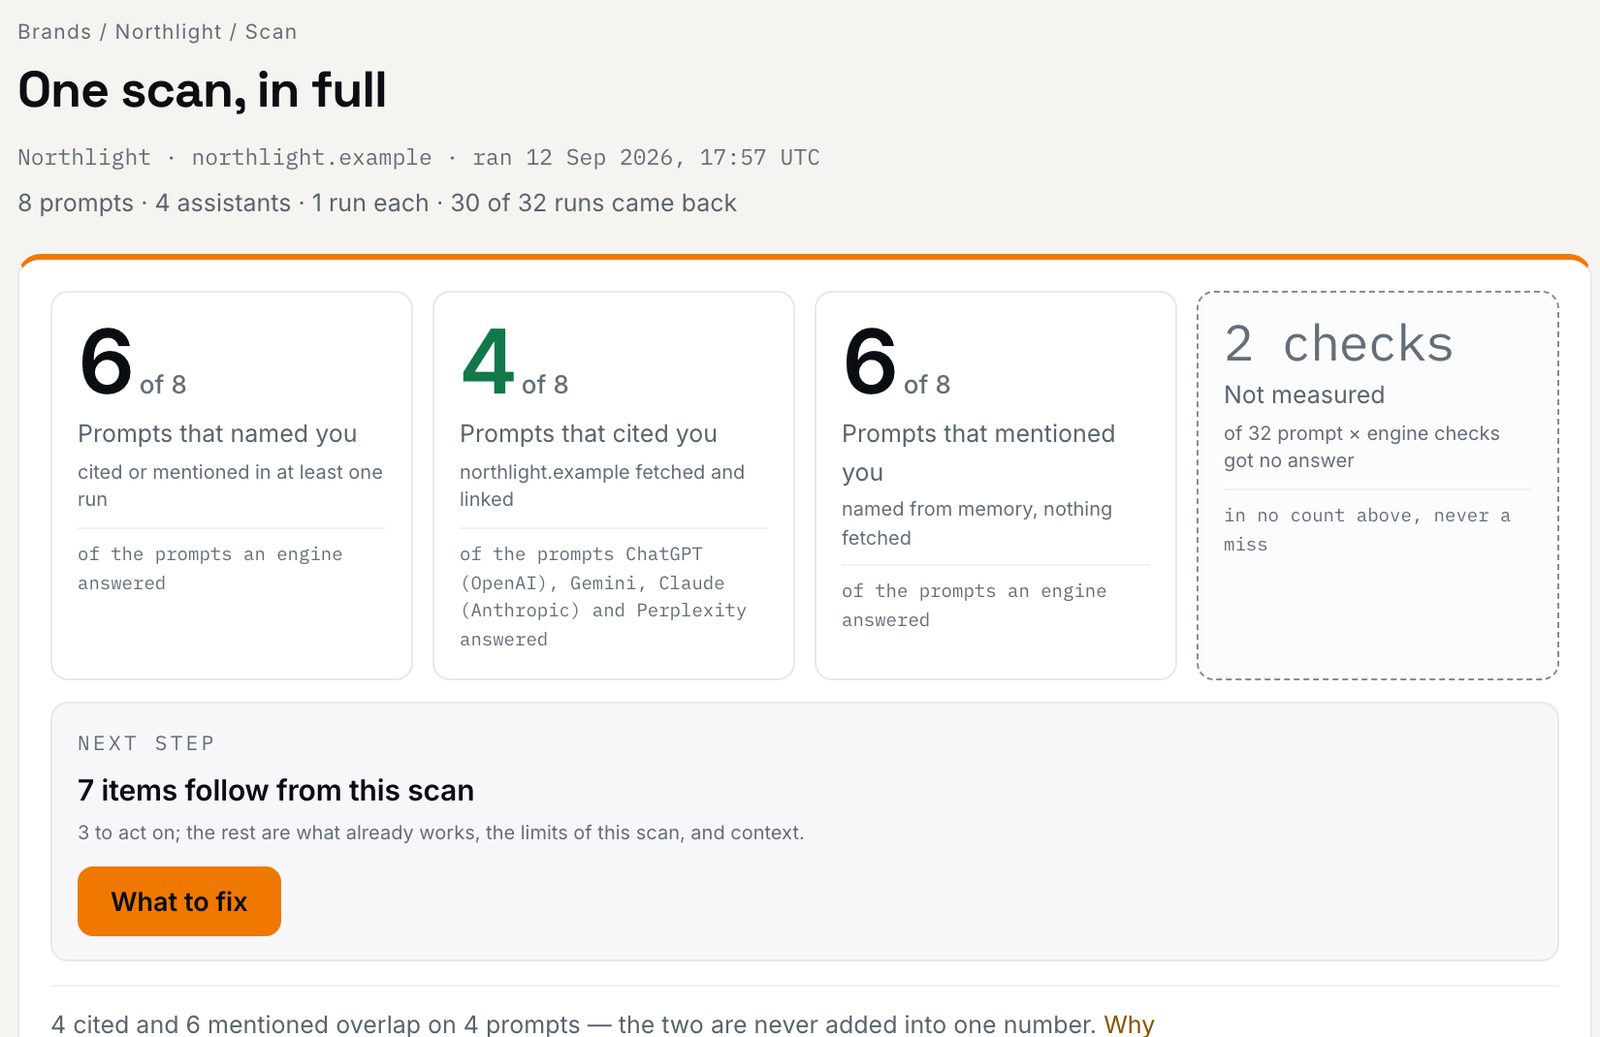Click the scan date line 'ran 12 Sep 2026'
1600x1037 pixels.
pos(579,157)
